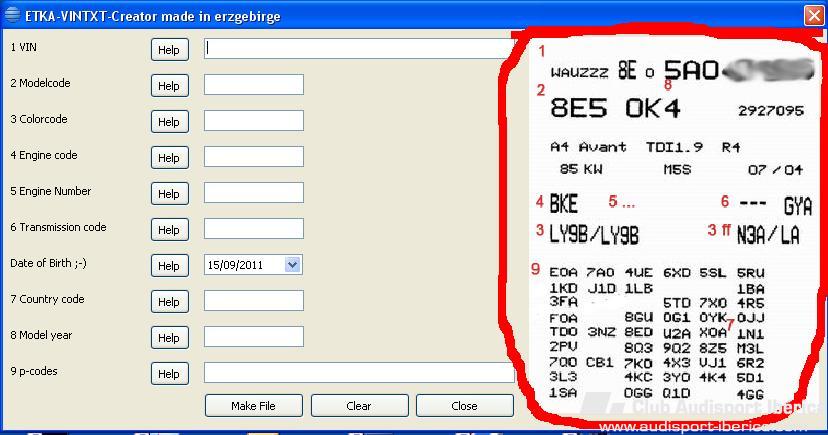Click Help next to 7 Country code

tap(170, 301)
